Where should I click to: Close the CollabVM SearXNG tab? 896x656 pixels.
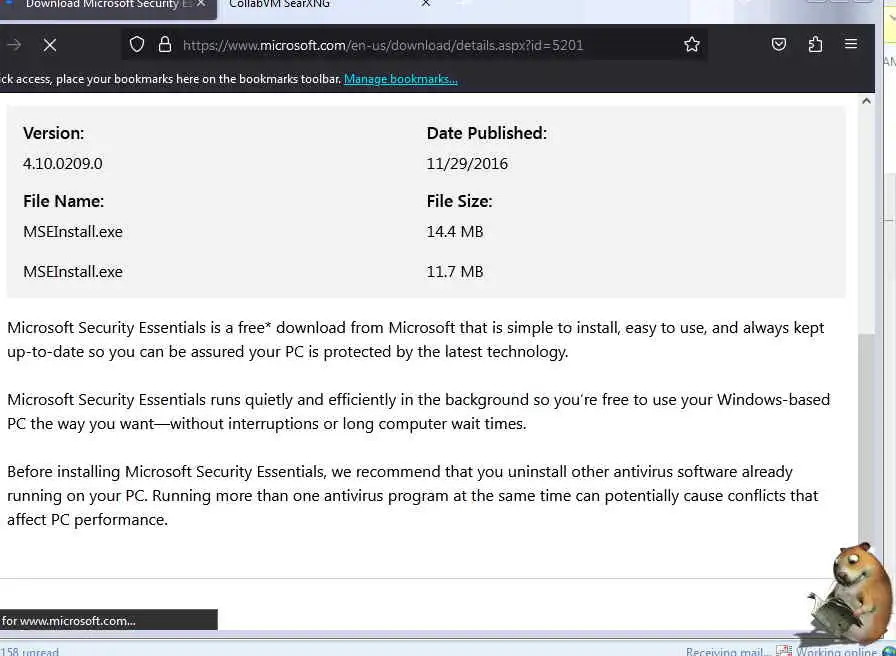[426, 3]
